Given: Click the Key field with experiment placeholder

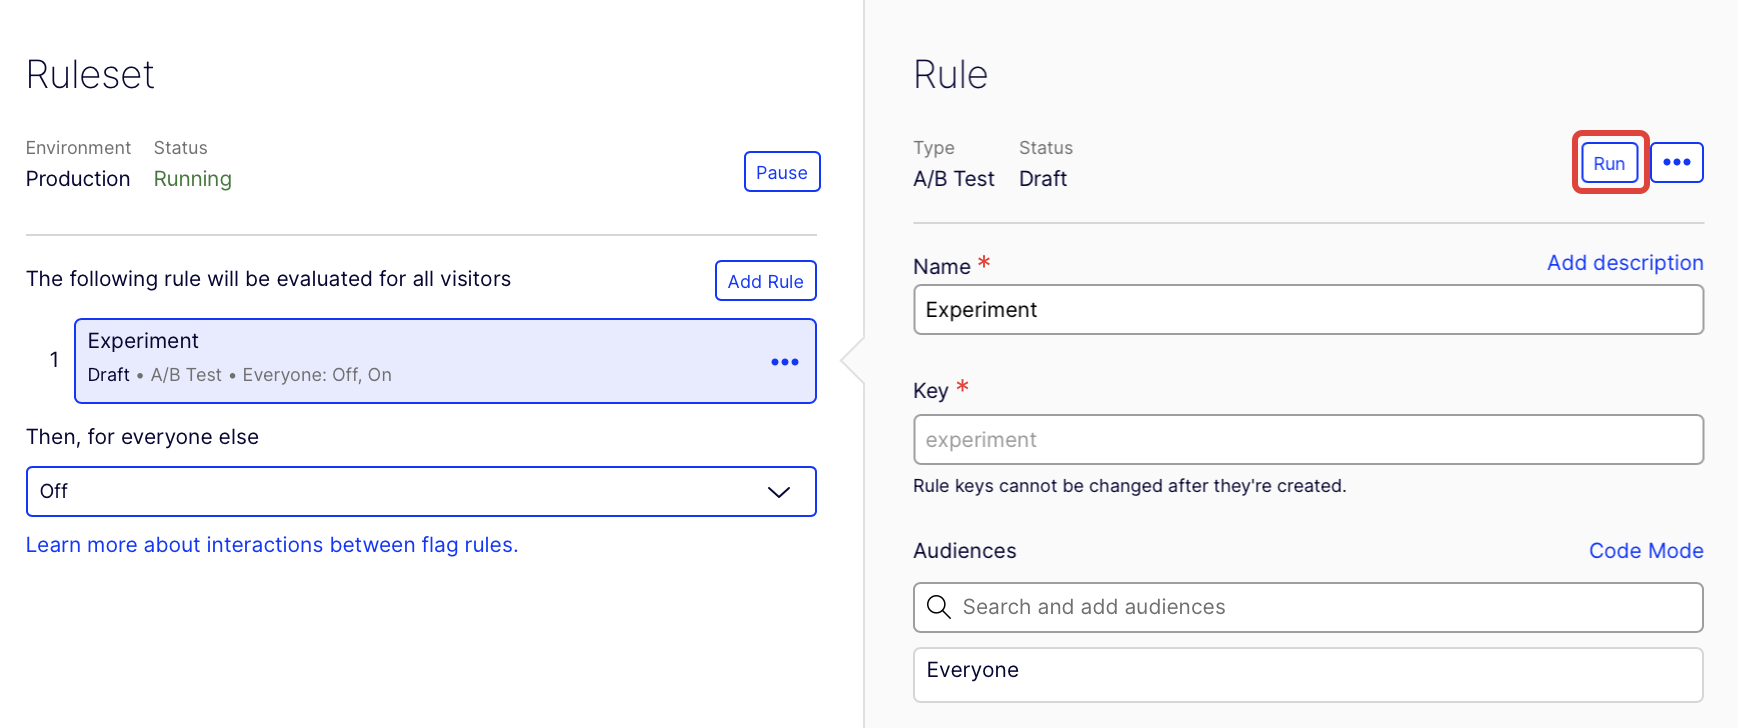Looking at the screenshot, I should coord(1308,440).
